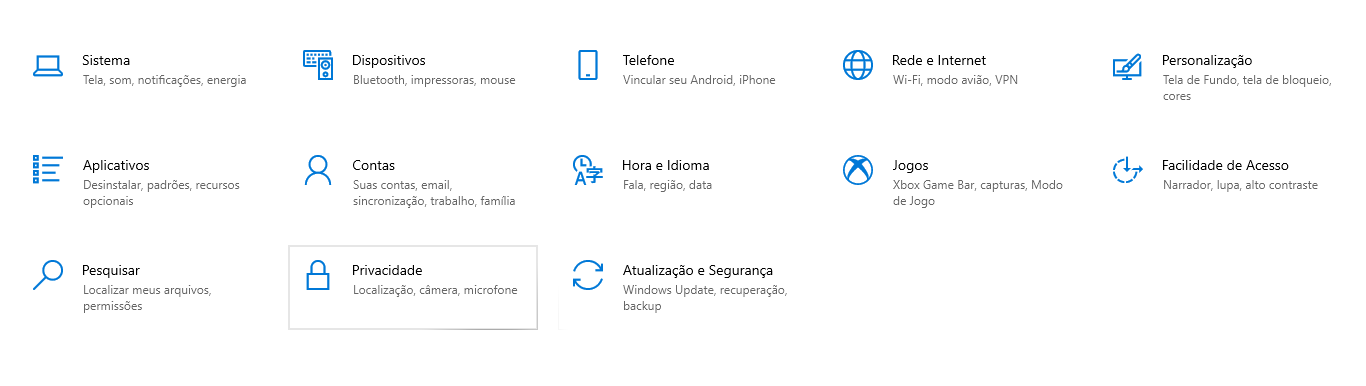Select the Atualização e Segurança title
This screenshot has width=1366, height=386.
698,270
